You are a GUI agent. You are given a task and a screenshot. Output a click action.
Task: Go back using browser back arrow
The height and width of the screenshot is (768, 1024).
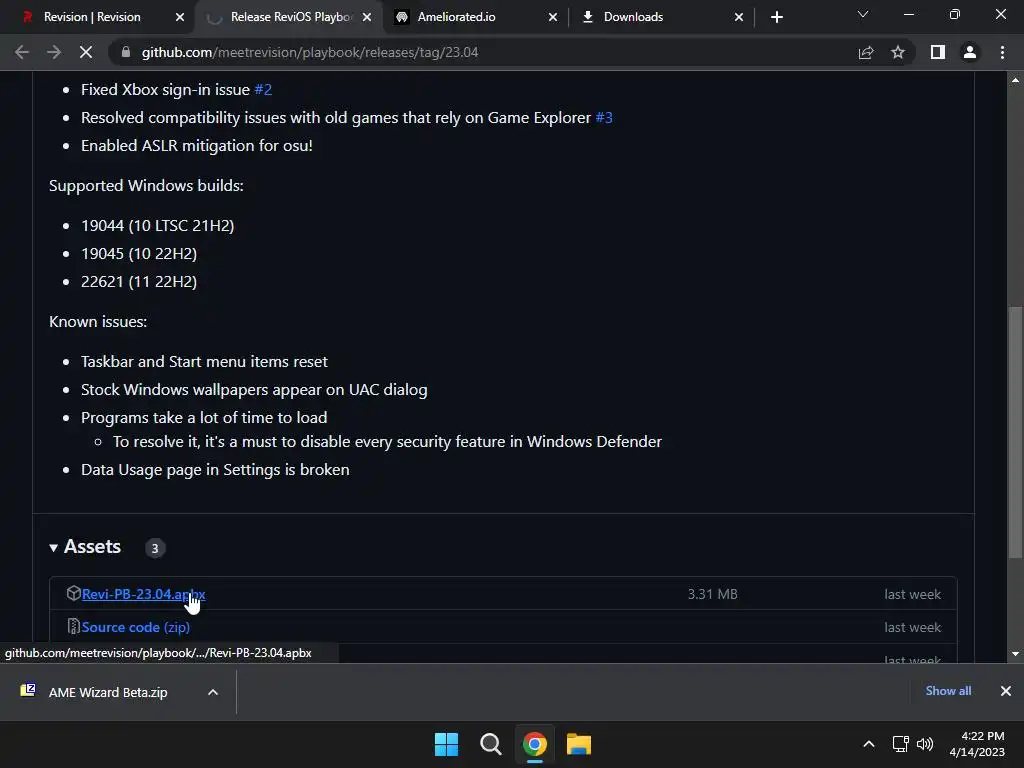22,52
